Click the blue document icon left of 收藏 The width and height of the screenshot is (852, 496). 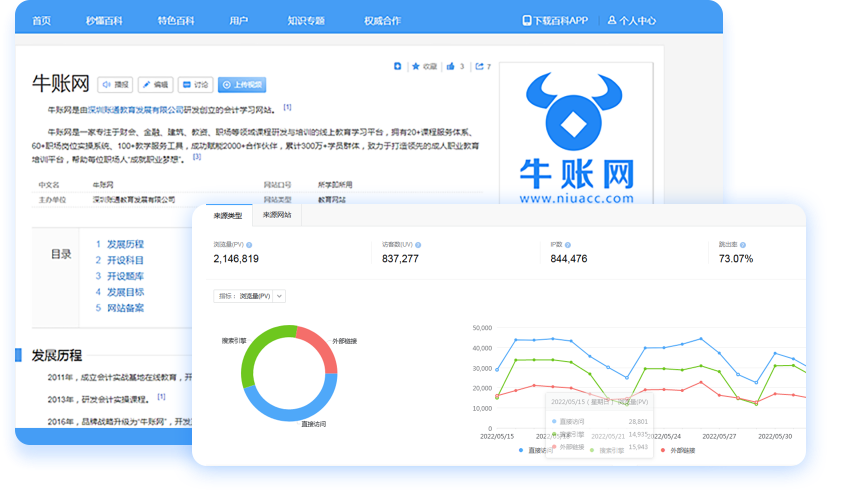(x=397, y=66)
